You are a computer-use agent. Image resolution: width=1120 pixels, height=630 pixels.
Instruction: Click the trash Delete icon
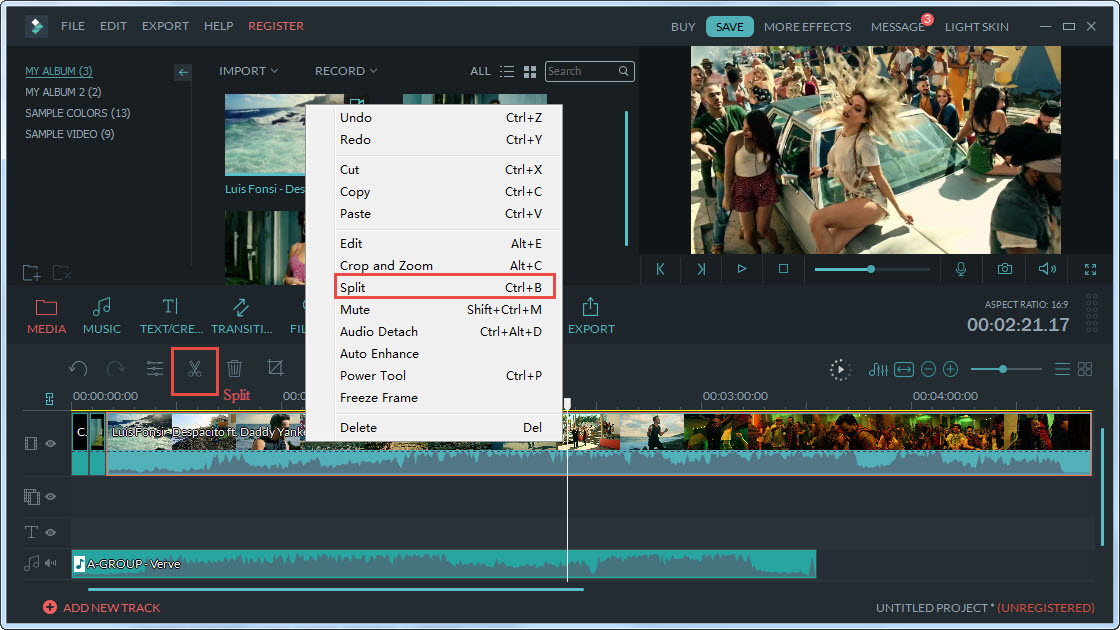coord(234,369)
